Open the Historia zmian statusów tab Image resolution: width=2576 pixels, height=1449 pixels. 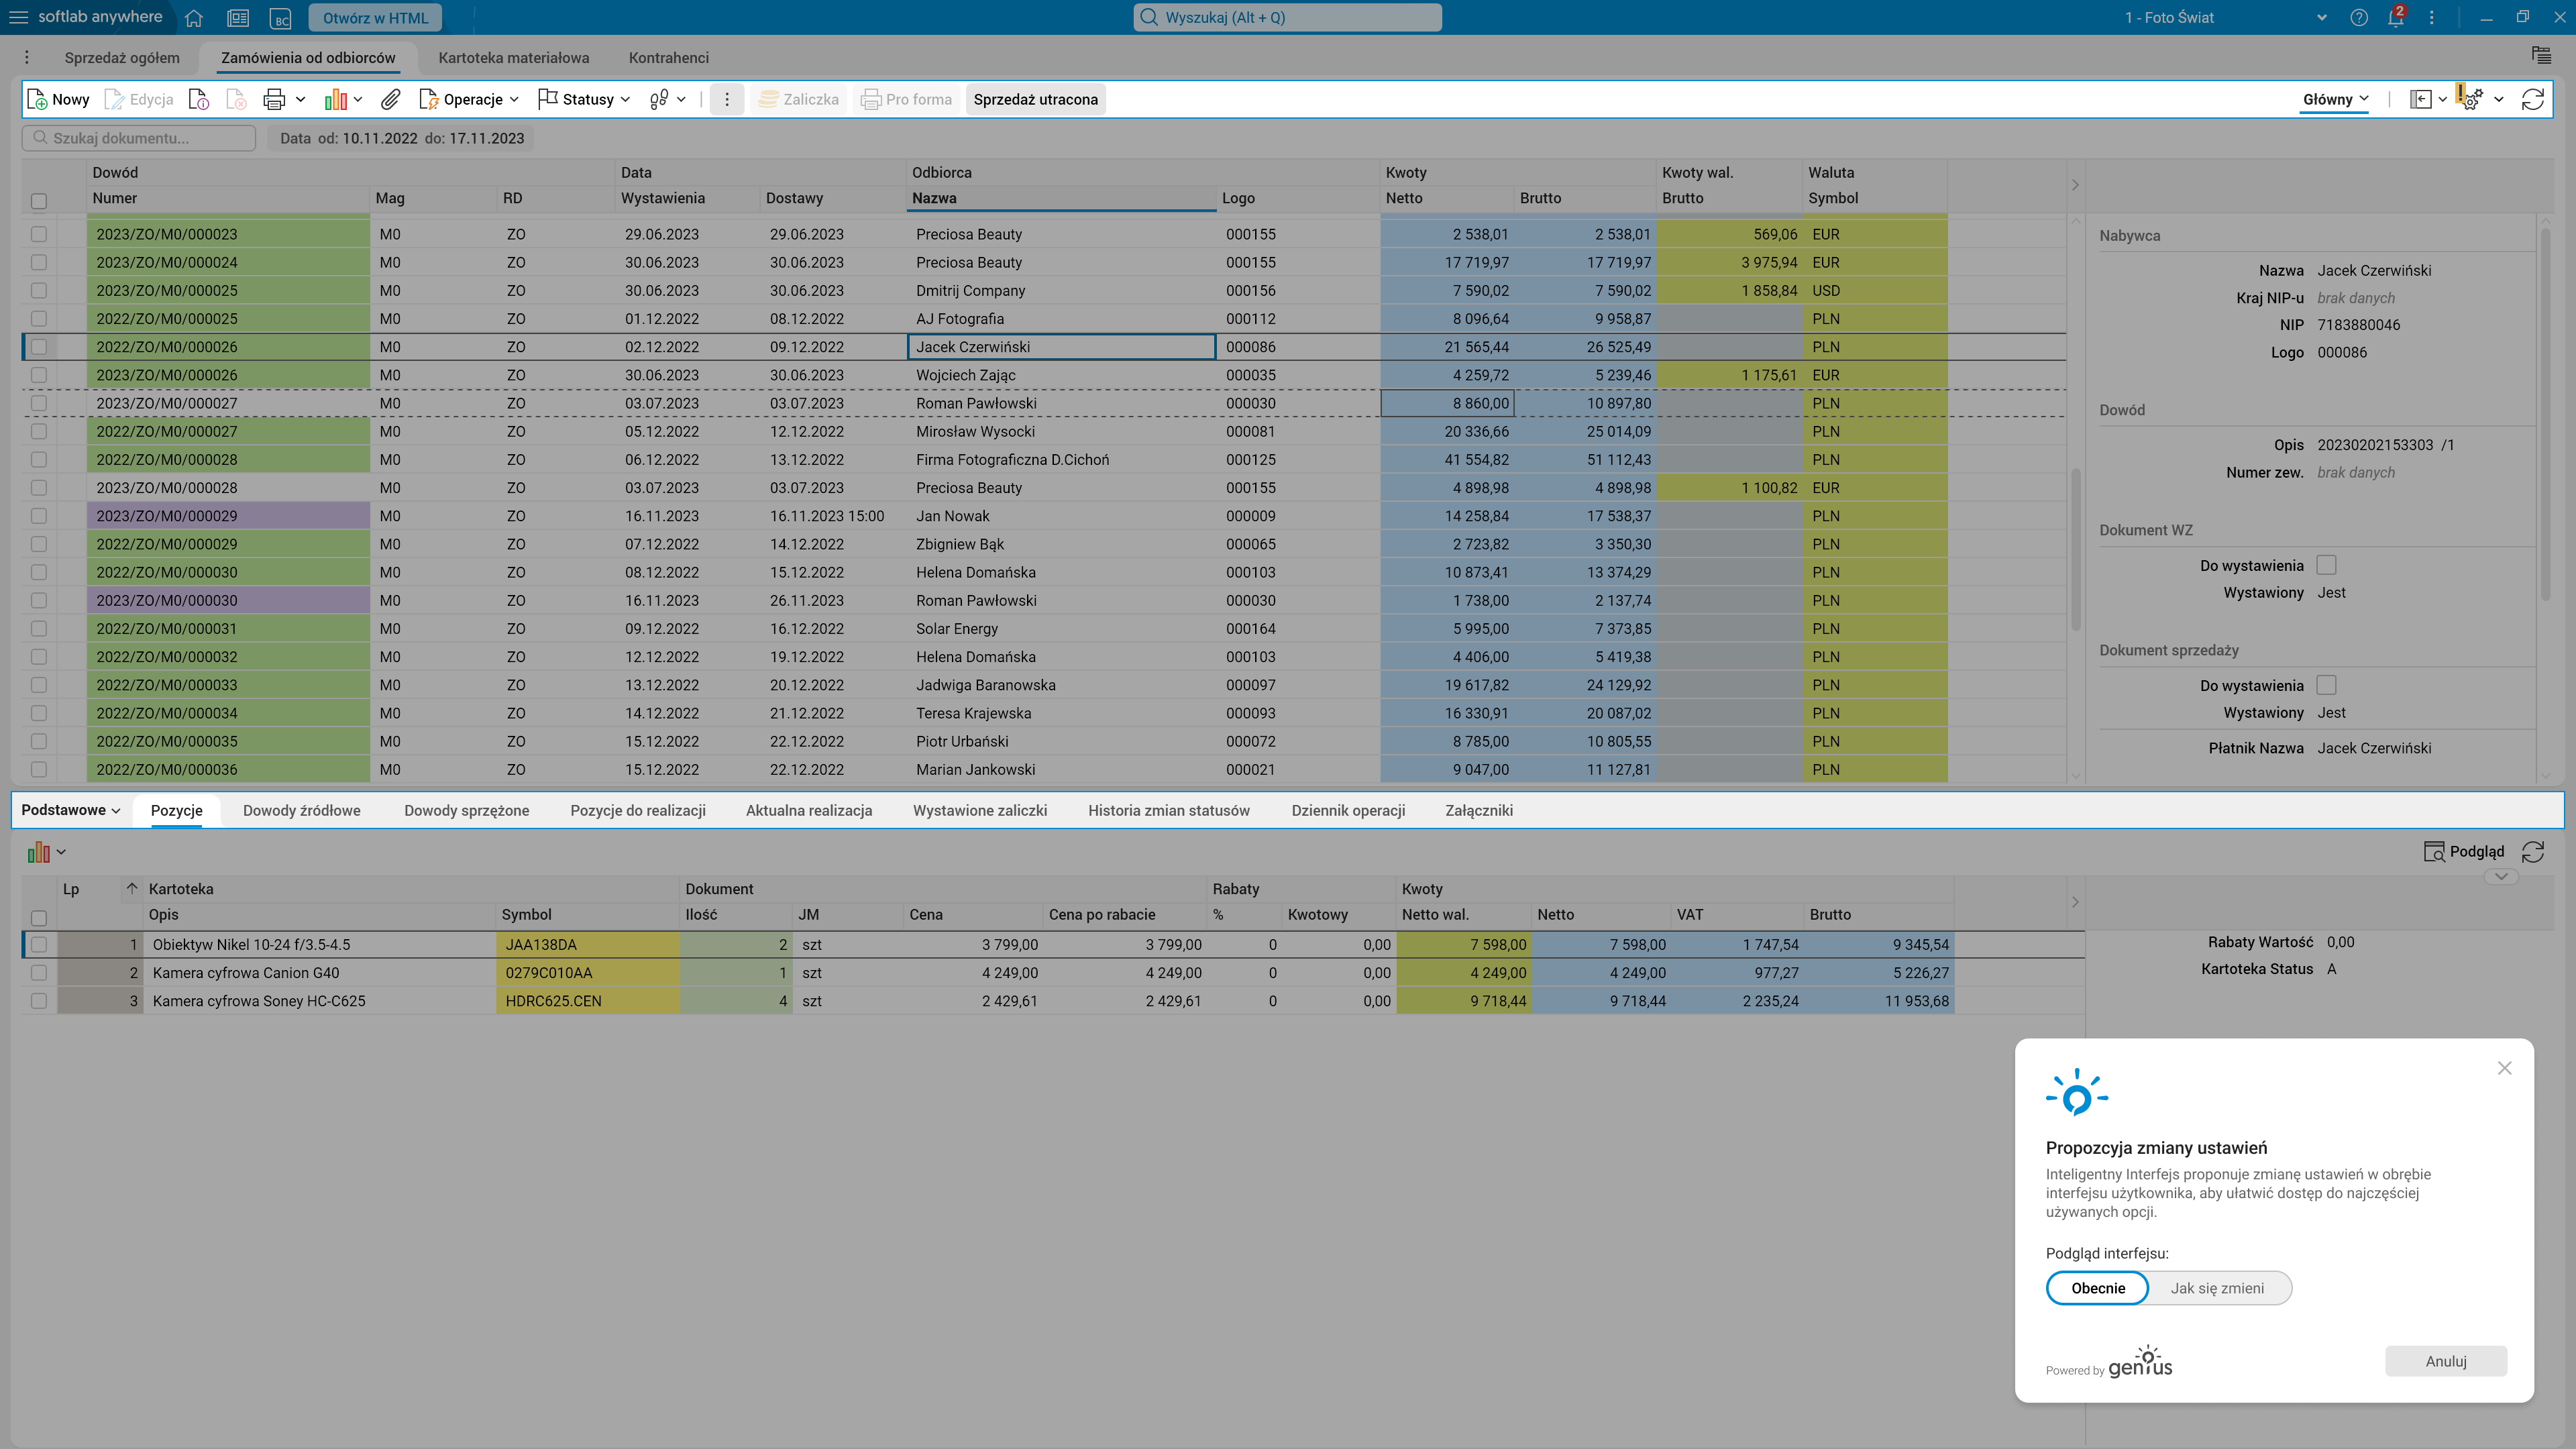pos(1168,811)
